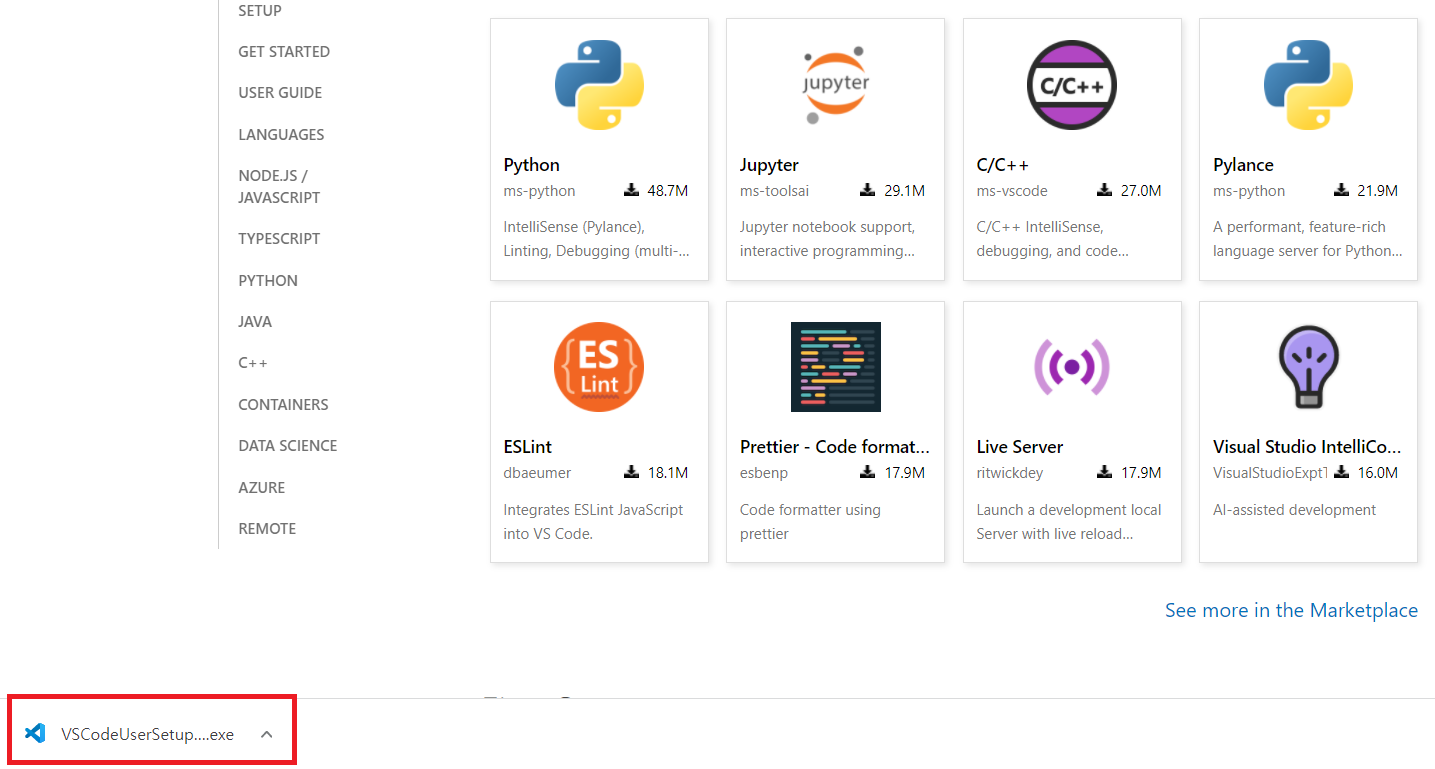Screen dimensions: 1435x769
Task: Click the esbenp publisher name
Action: coord(764,473)
